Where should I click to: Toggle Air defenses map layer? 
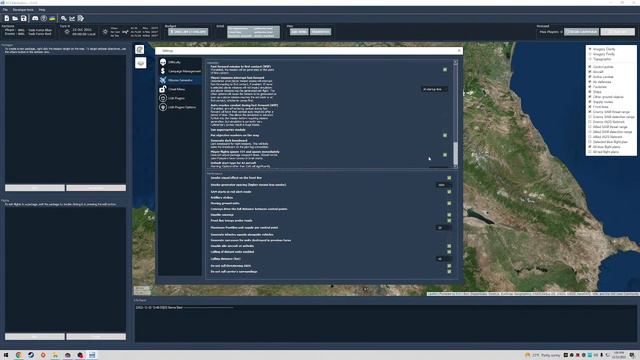coord(590,82)
